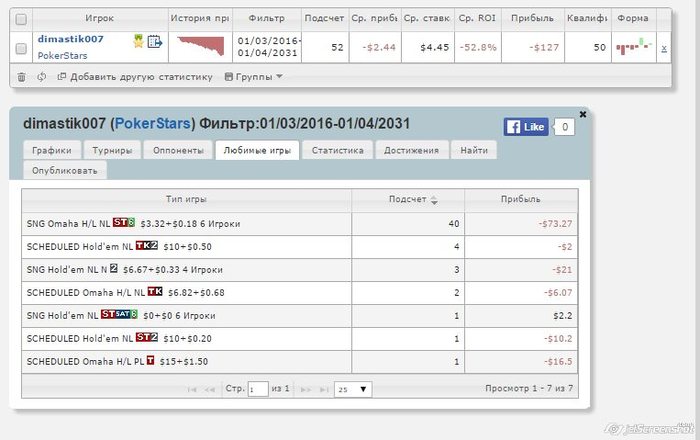700x440 pixels.
Task: Click the PokerStars link under the player name
Action: [x=62, y=56]
